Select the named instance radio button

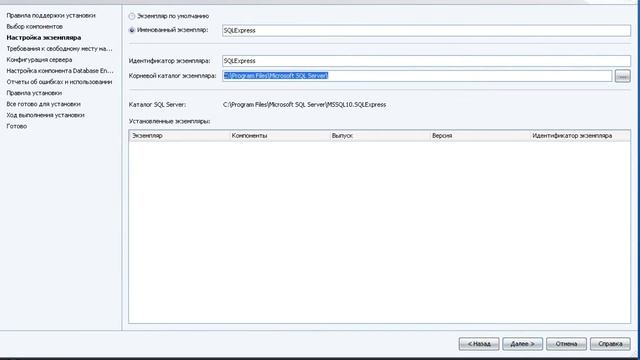click(x=132, y=30)
